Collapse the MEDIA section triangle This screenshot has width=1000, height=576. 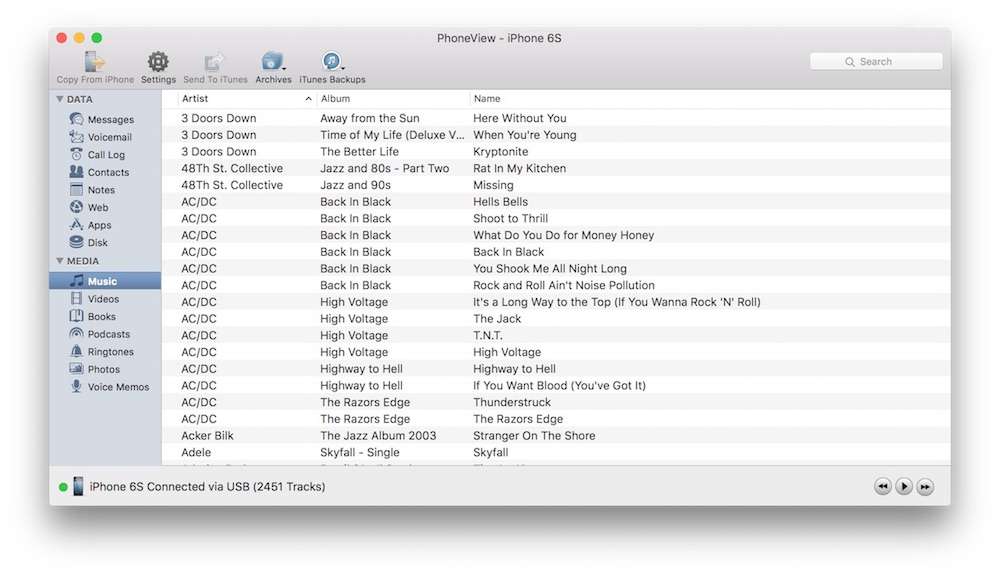point(59,260)
